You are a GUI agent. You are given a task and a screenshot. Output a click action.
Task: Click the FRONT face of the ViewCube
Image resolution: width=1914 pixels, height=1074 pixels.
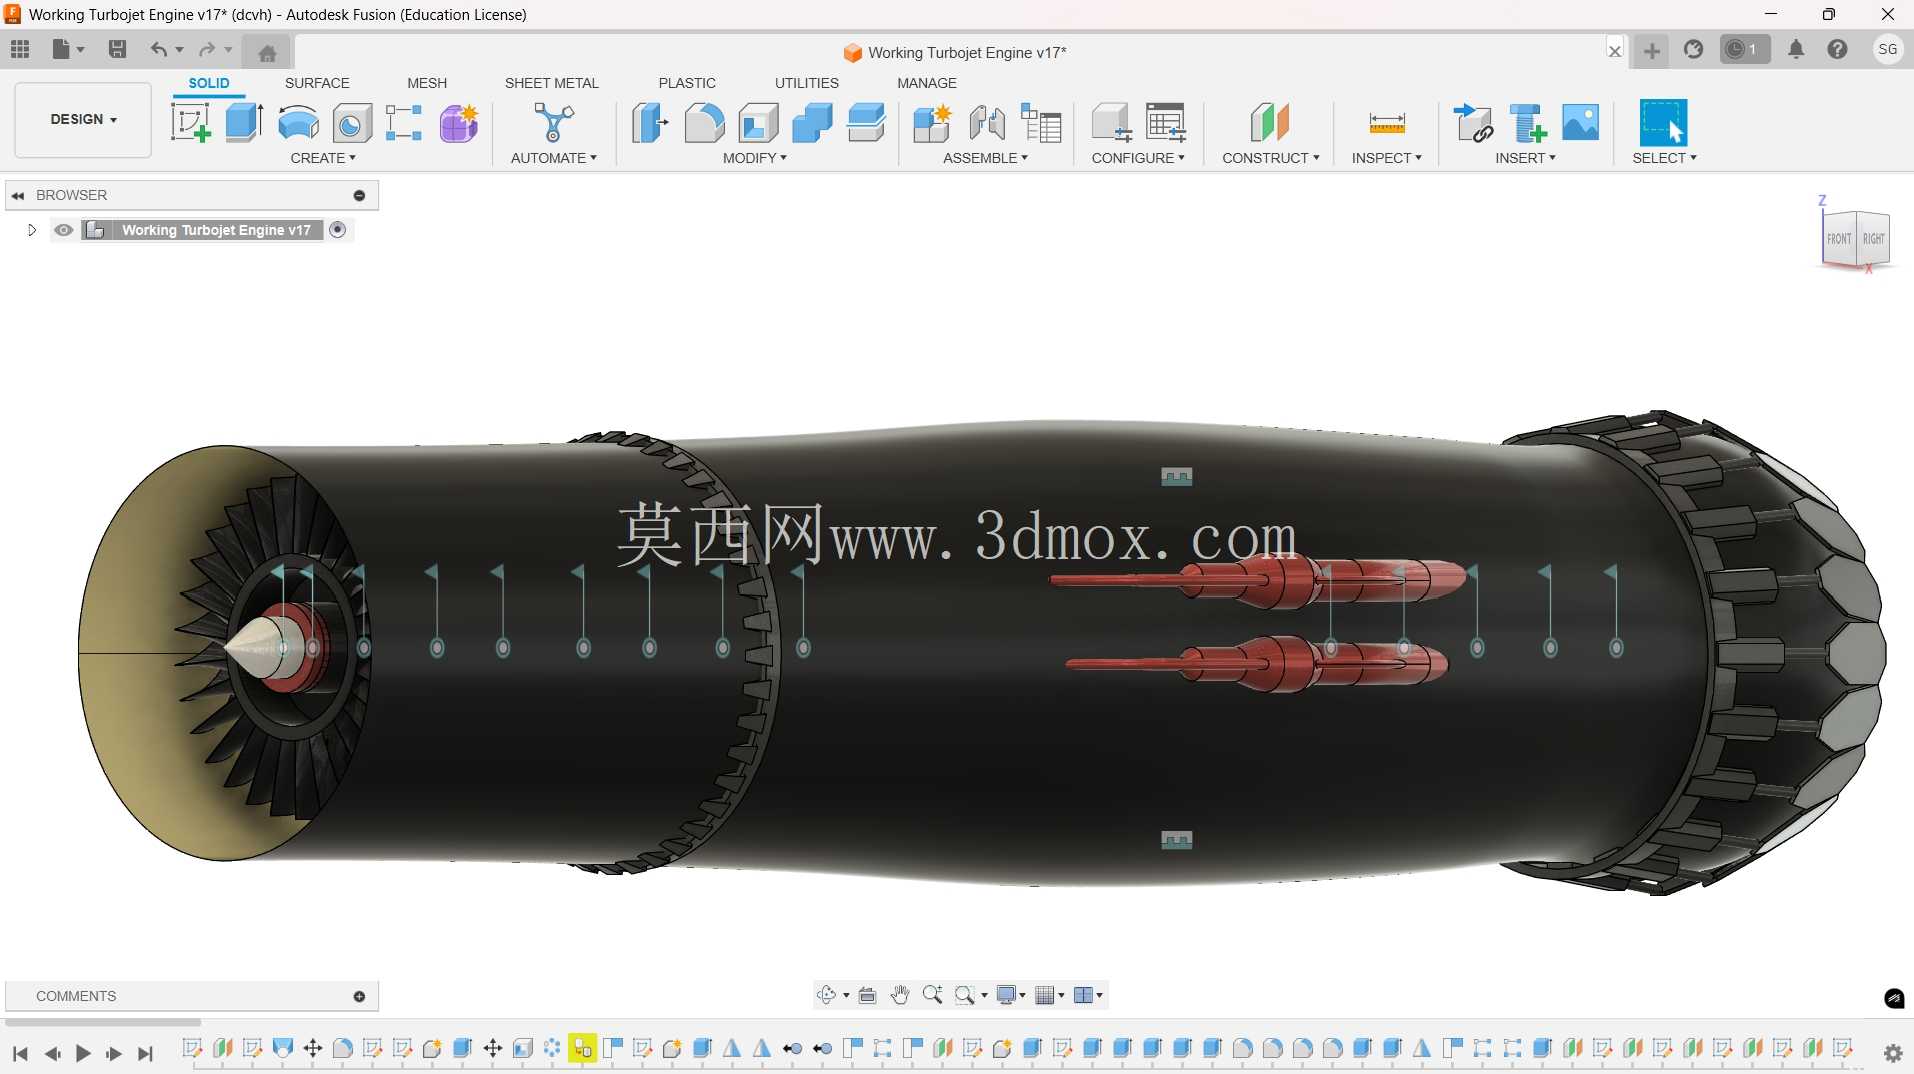tap(1838, 239)
